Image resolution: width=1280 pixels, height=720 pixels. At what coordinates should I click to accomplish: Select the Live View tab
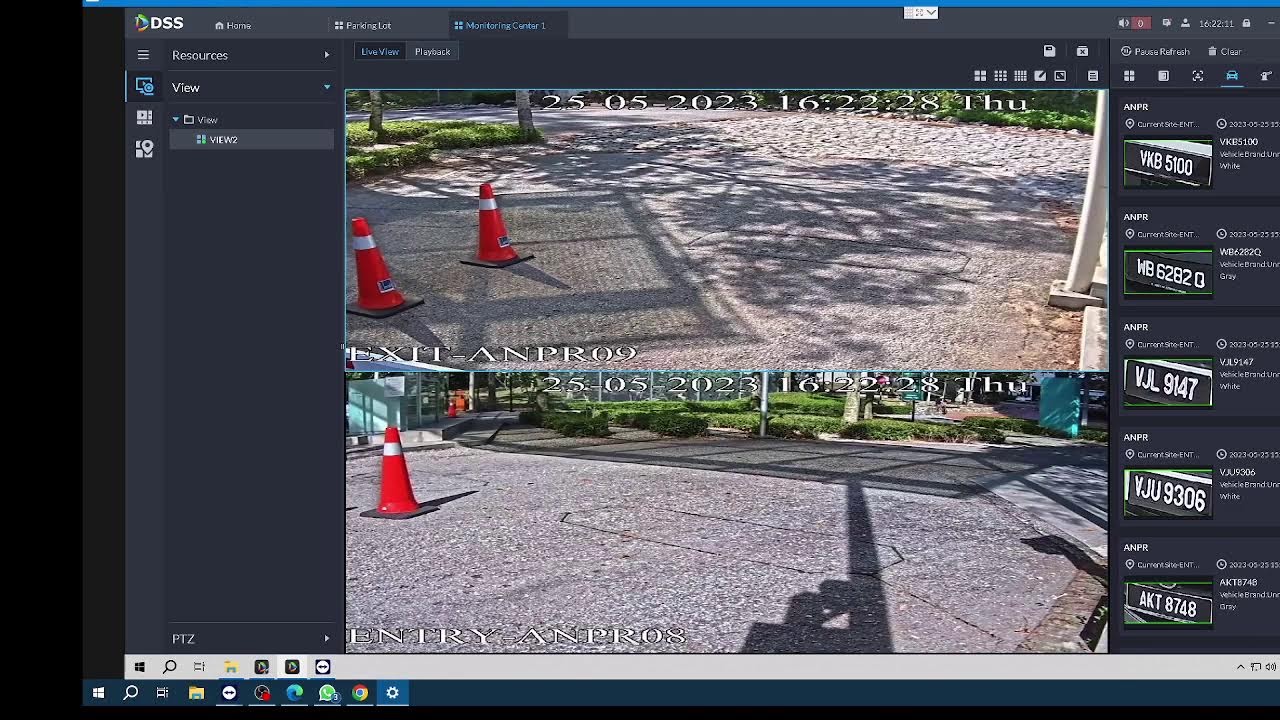(380, 52)
